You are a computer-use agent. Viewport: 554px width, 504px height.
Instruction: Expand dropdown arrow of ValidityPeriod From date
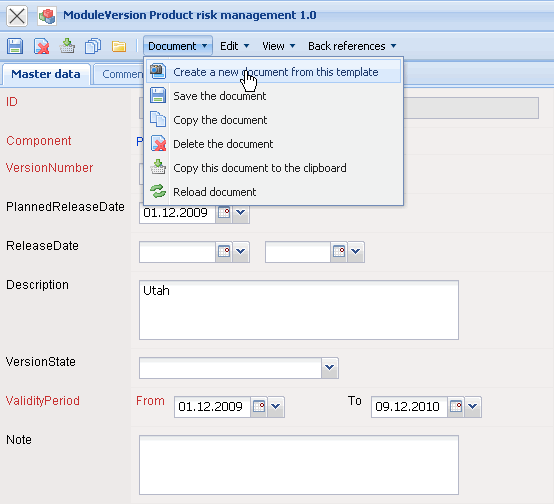click(x=276, y=406)
